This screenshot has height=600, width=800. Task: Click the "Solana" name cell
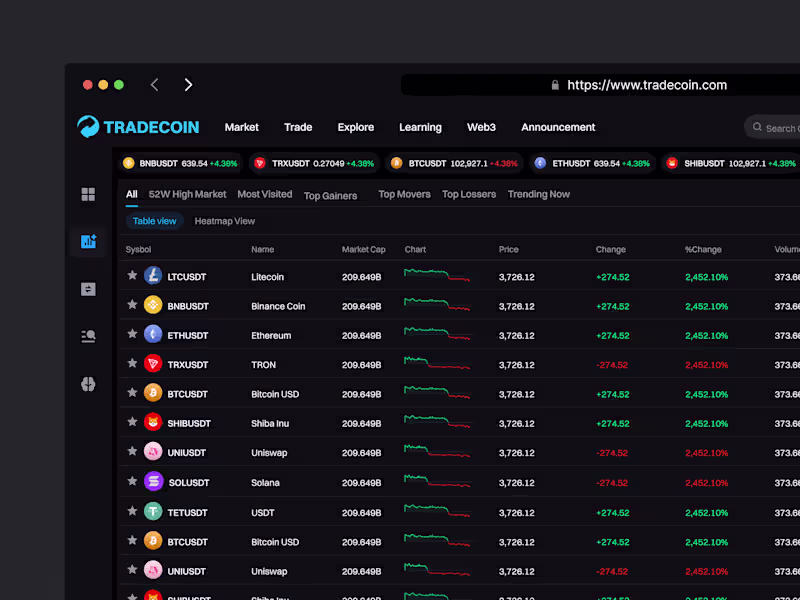[x=265, y=483]
